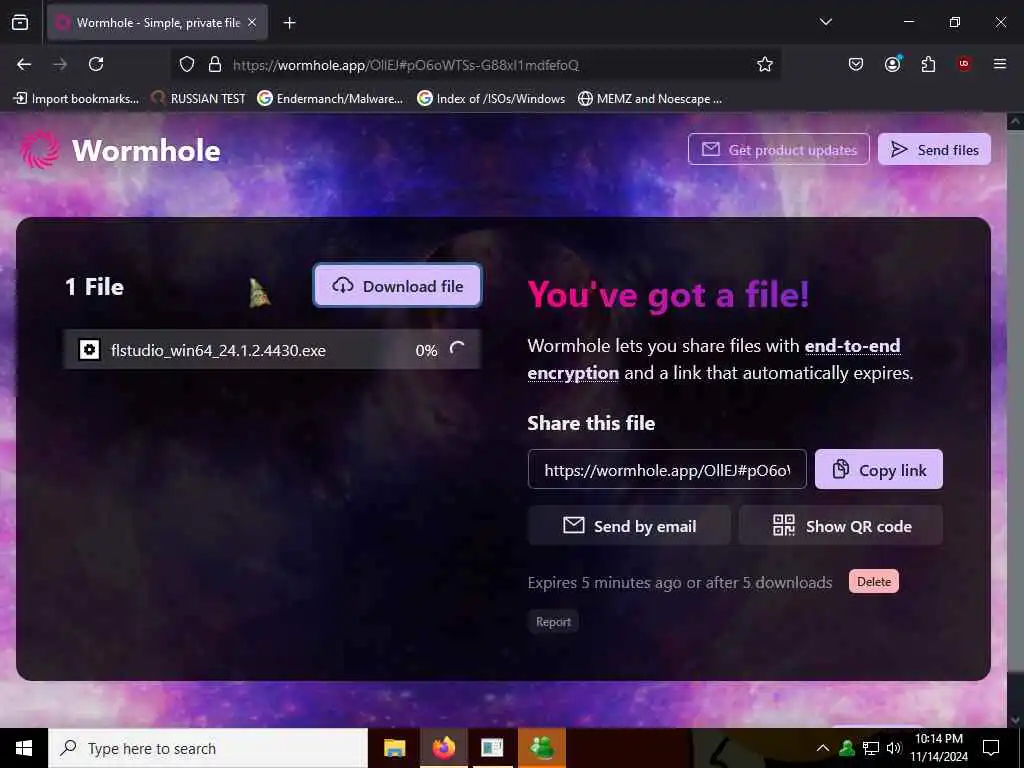1024x768 pixels.
Task: Open the clock showing 10:14 PM
Action: pos(939,748)
